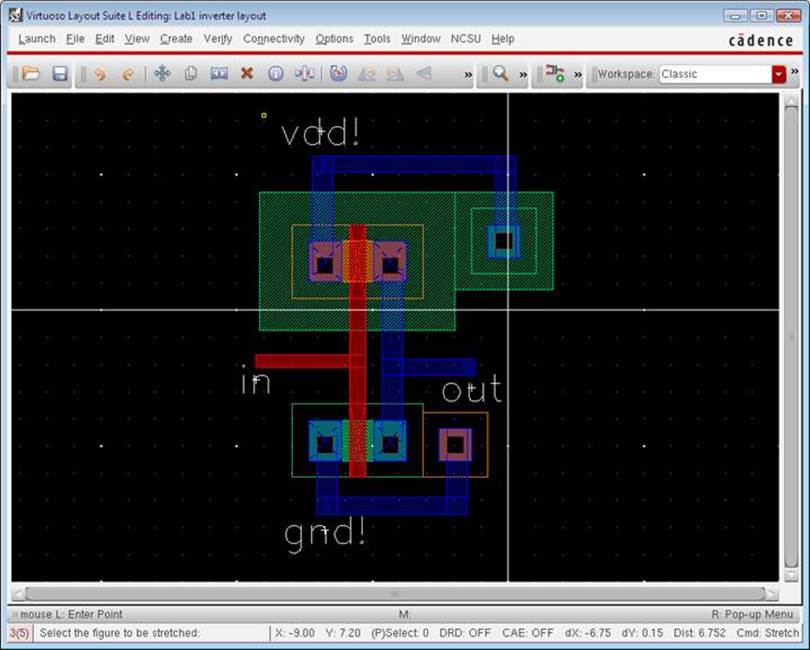Open the Connectivity menu
810x650 pixels.
(x=273, y=38)
